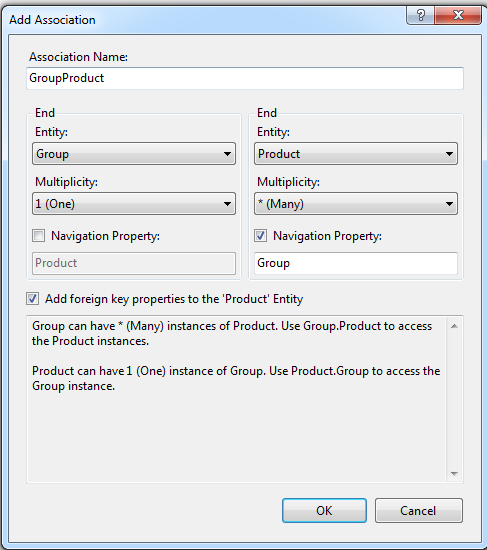This screenshot has width=487, height=550.
Task: Open the Group entity dropdown
Action: (134, 154)
